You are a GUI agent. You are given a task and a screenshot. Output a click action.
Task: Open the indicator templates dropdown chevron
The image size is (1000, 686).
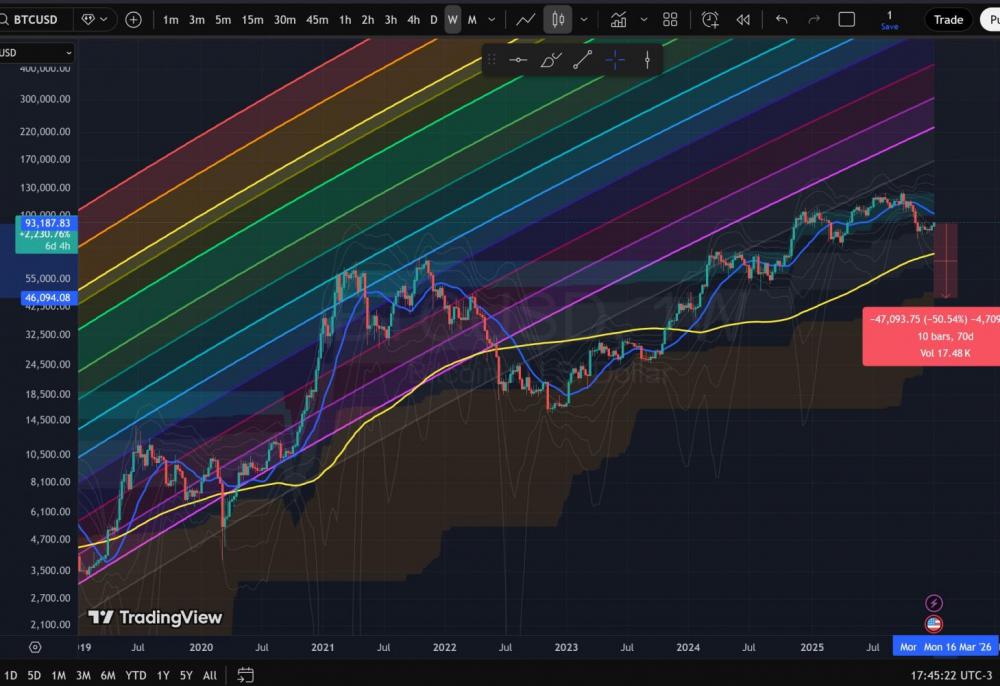click(643, 19)
